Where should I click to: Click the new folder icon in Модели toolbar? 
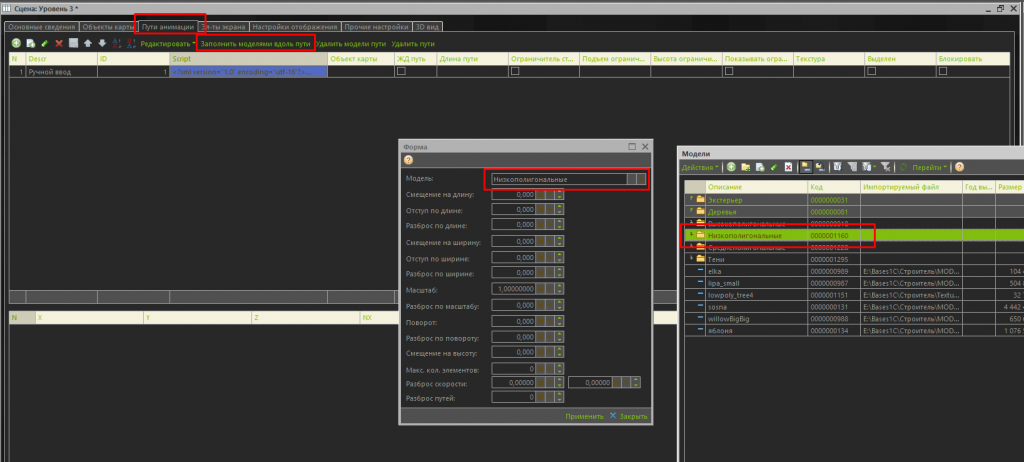point(746,167)
